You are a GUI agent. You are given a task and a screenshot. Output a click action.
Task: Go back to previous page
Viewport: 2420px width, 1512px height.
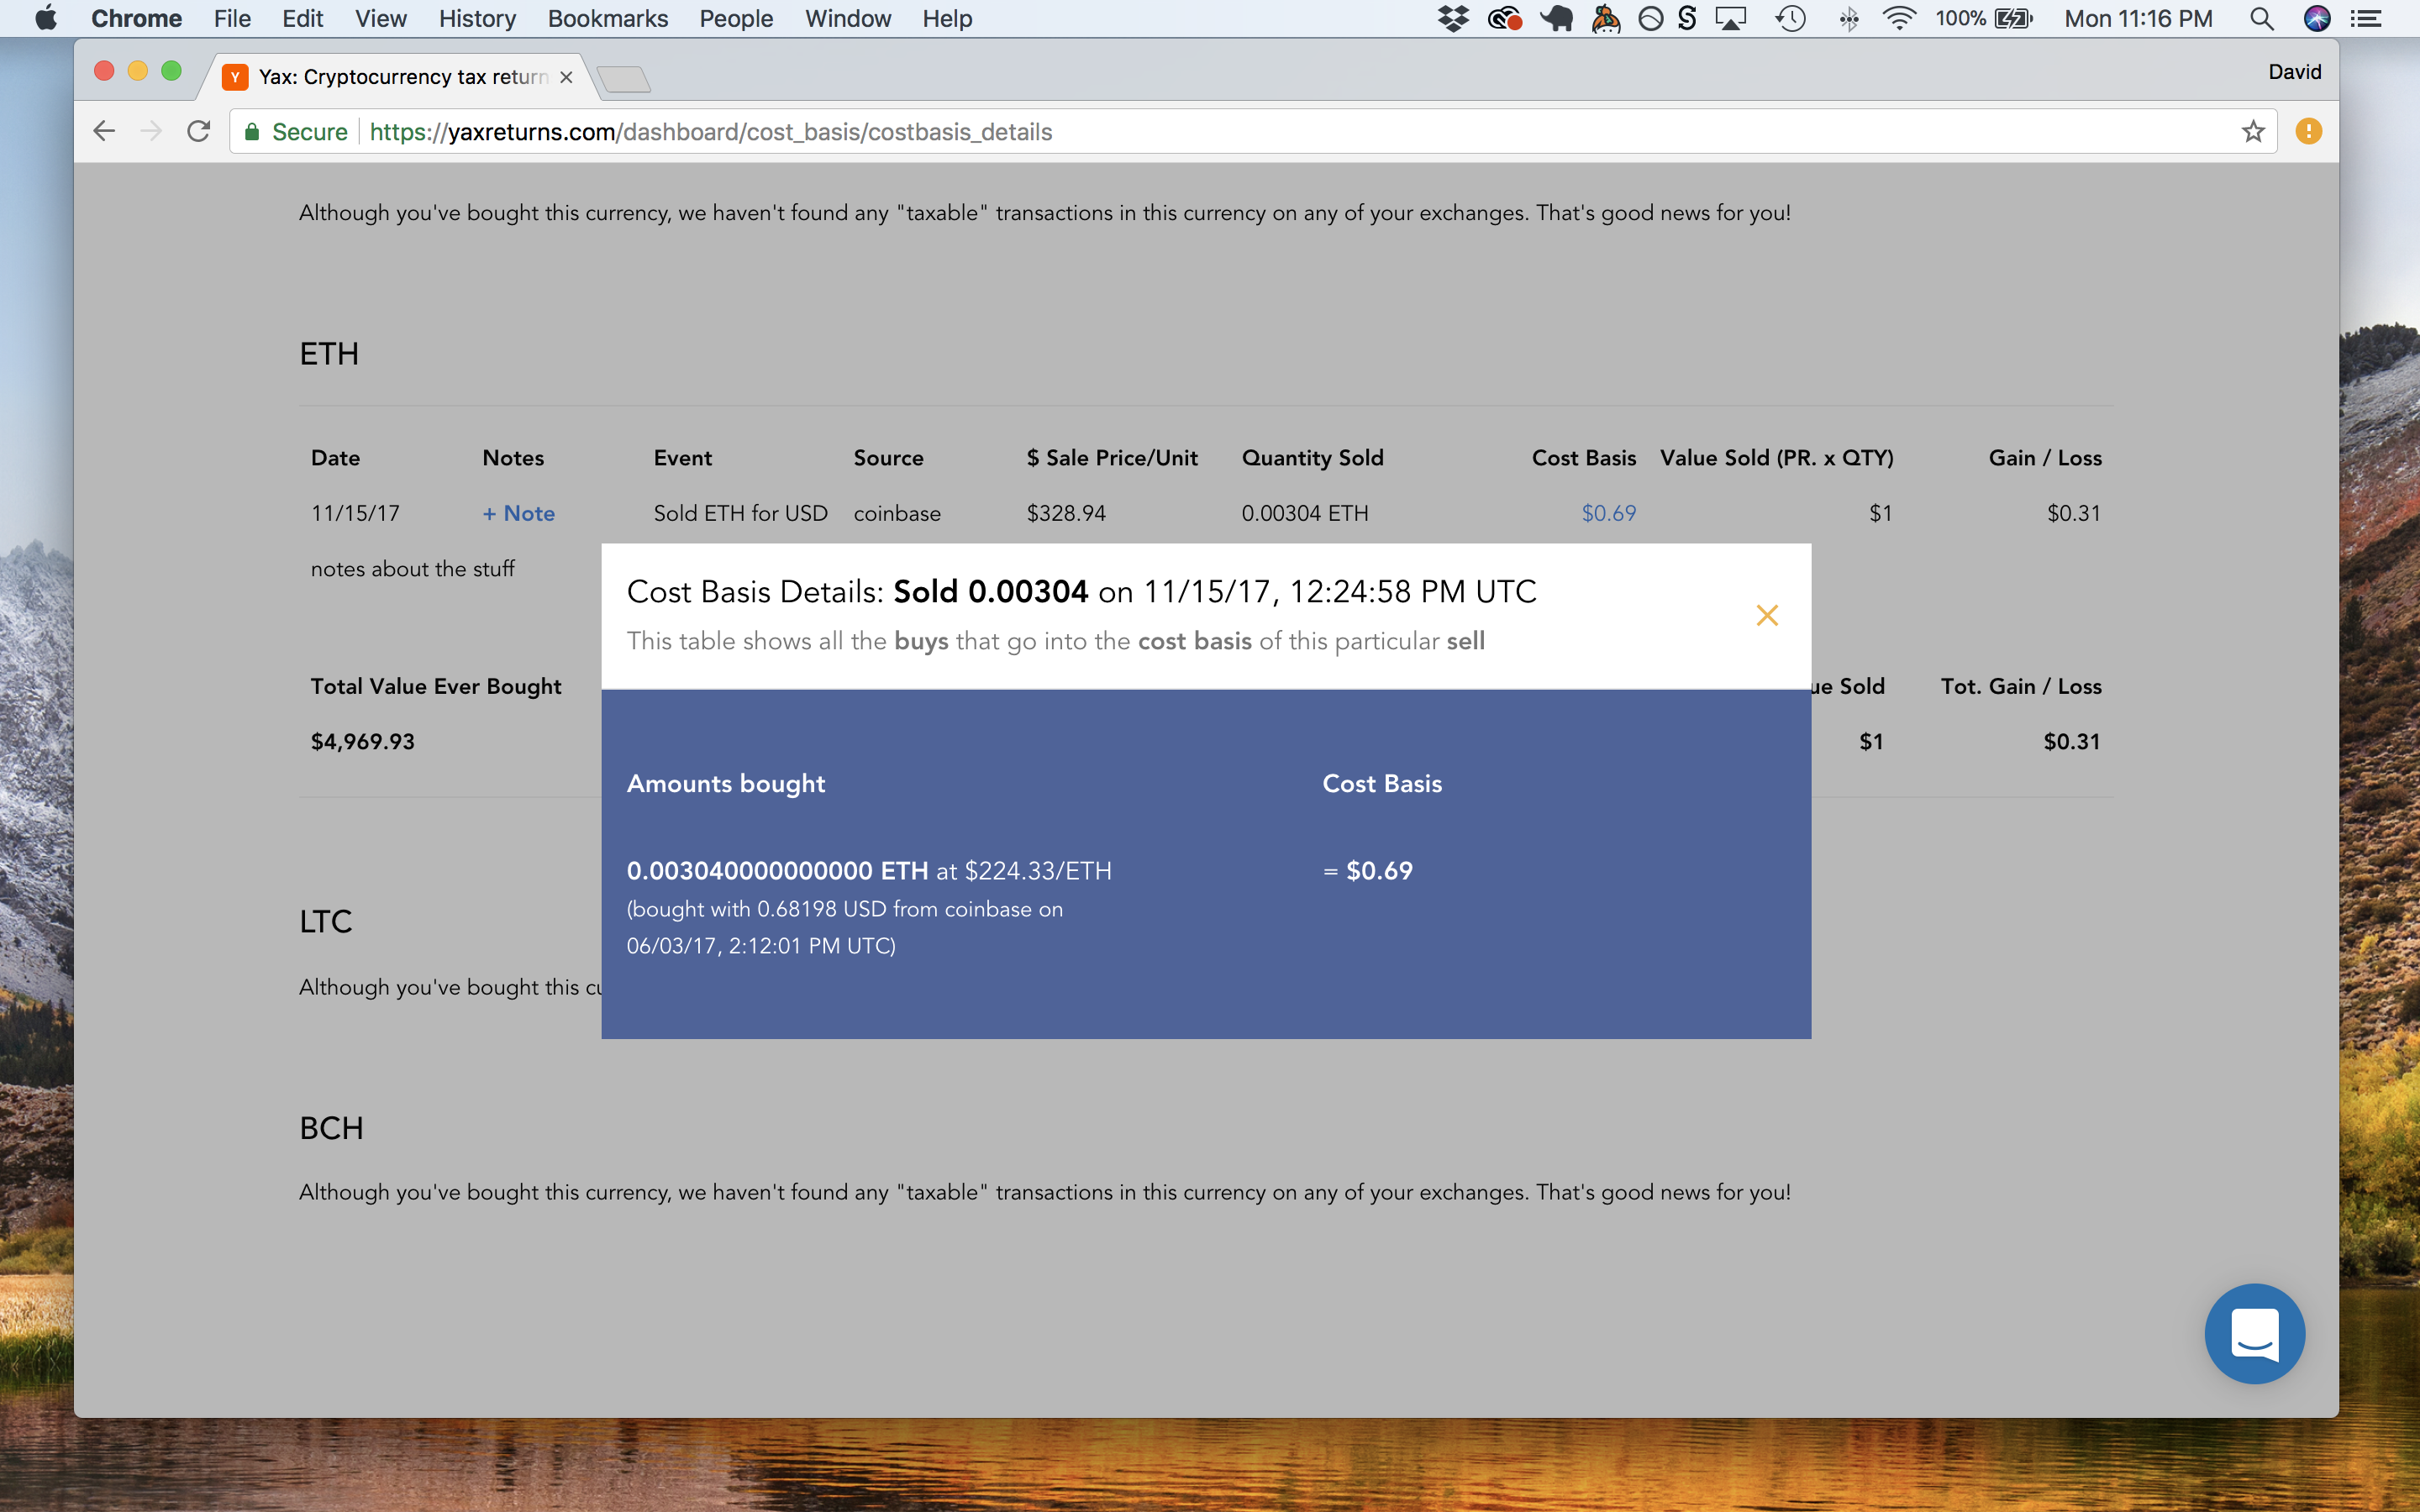point(104,131)
